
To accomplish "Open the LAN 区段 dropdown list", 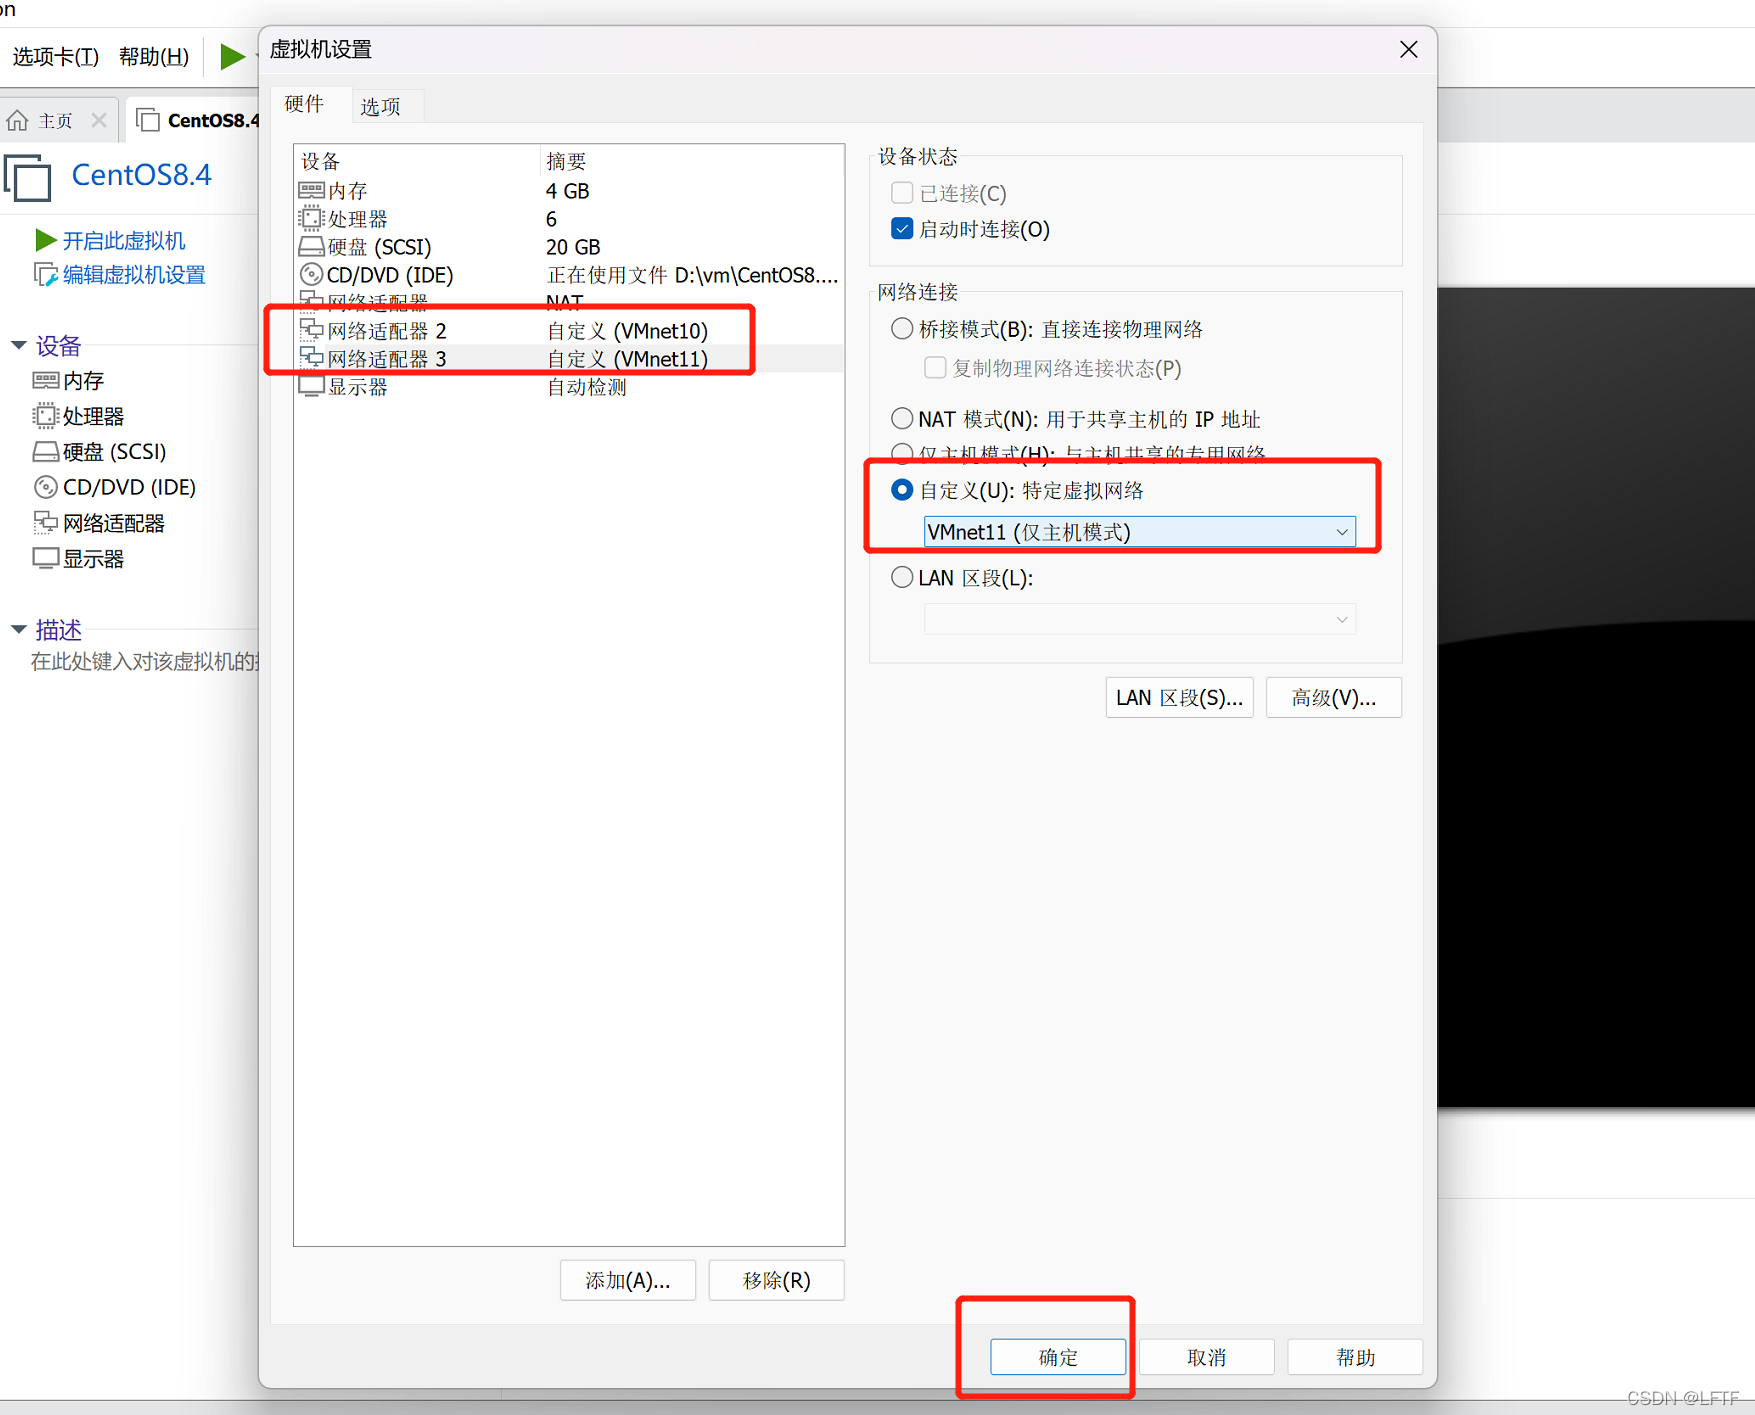I will click(1140, 619).
